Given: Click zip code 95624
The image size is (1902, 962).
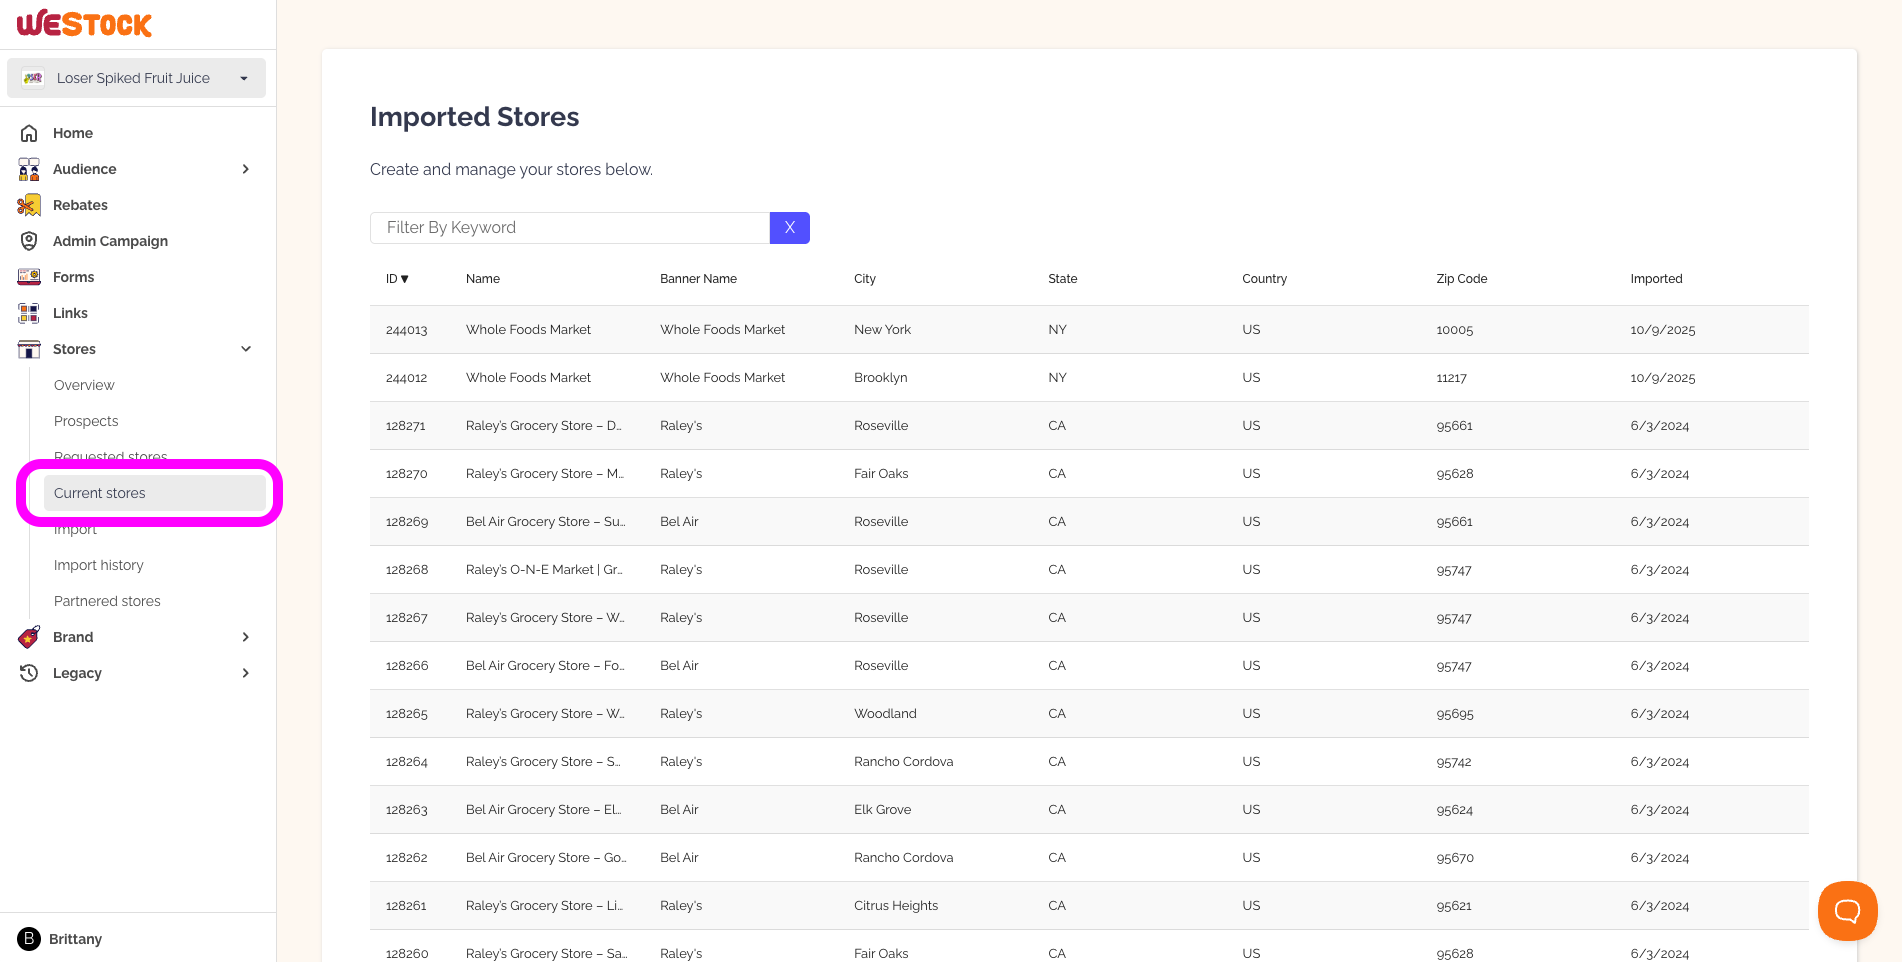Looking at the screenshot, I should coord(1454,810).
